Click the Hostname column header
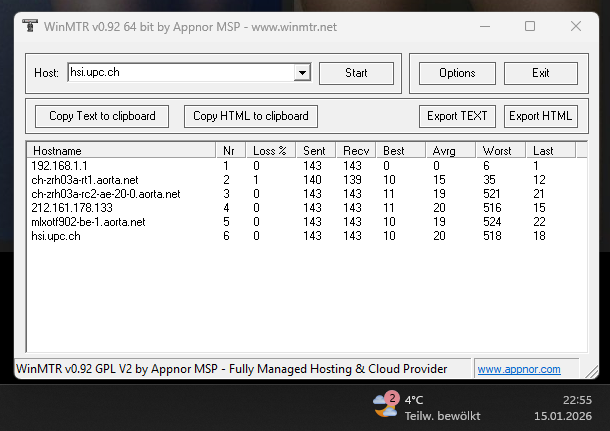This screenshot has height=431, width=610. pyautogui.click(x=121, y=151)
